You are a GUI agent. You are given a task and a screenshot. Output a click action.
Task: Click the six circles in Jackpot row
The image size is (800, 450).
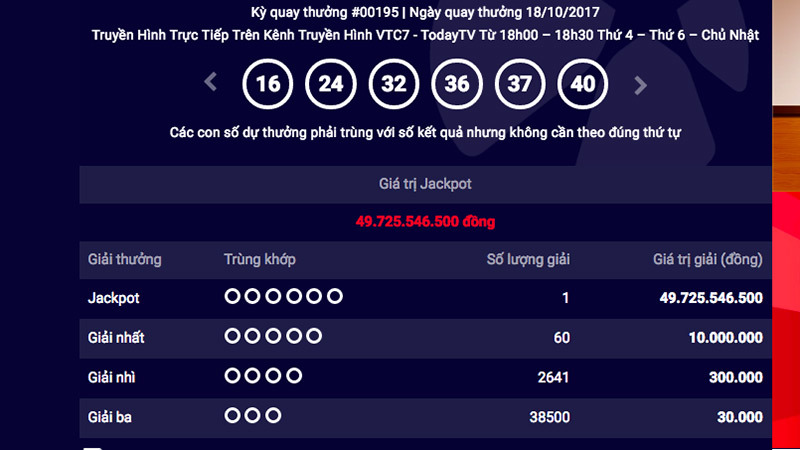pyautogui.click(x=284, y=297)
